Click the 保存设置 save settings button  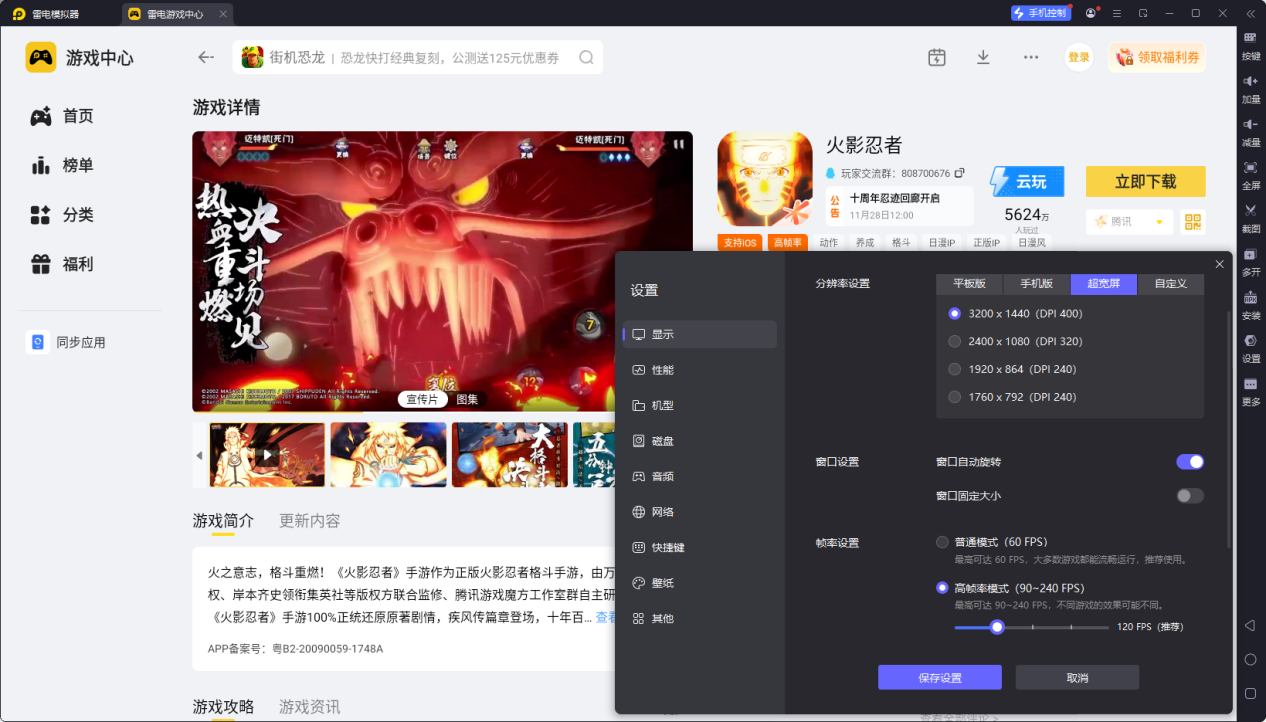(939, 677)
